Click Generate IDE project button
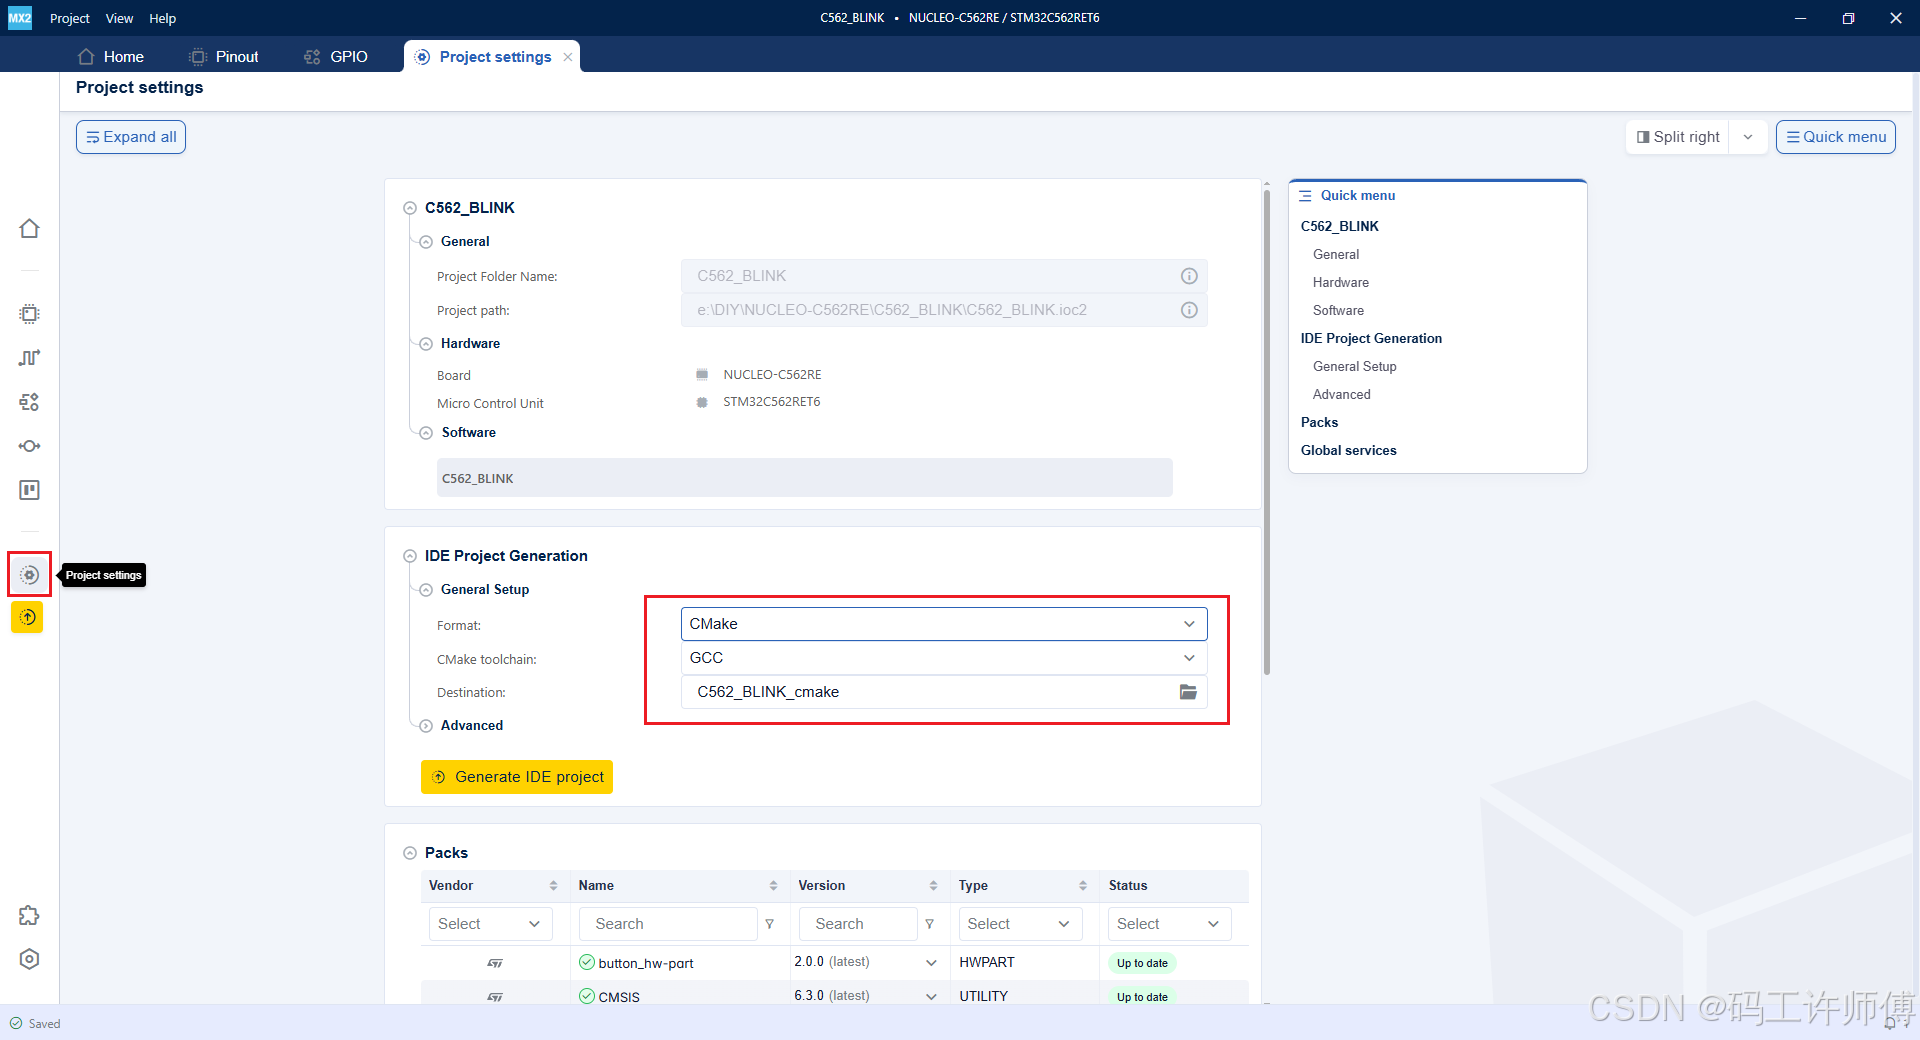 coord(517,777)
